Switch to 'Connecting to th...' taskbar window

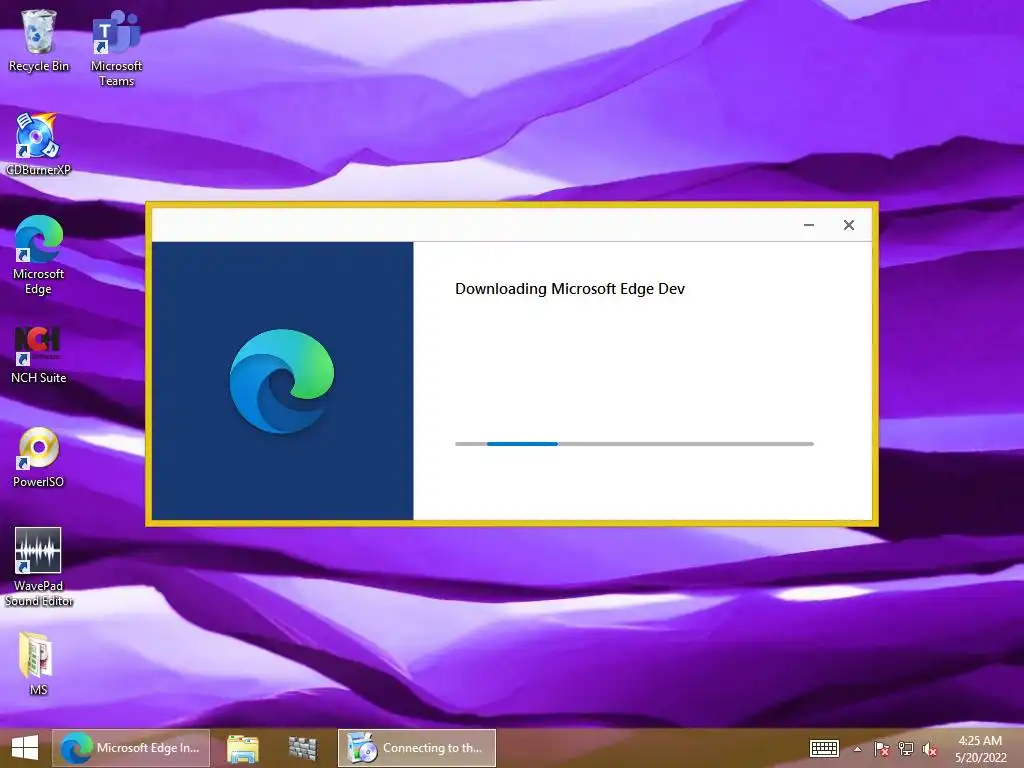tap(417, 748)
